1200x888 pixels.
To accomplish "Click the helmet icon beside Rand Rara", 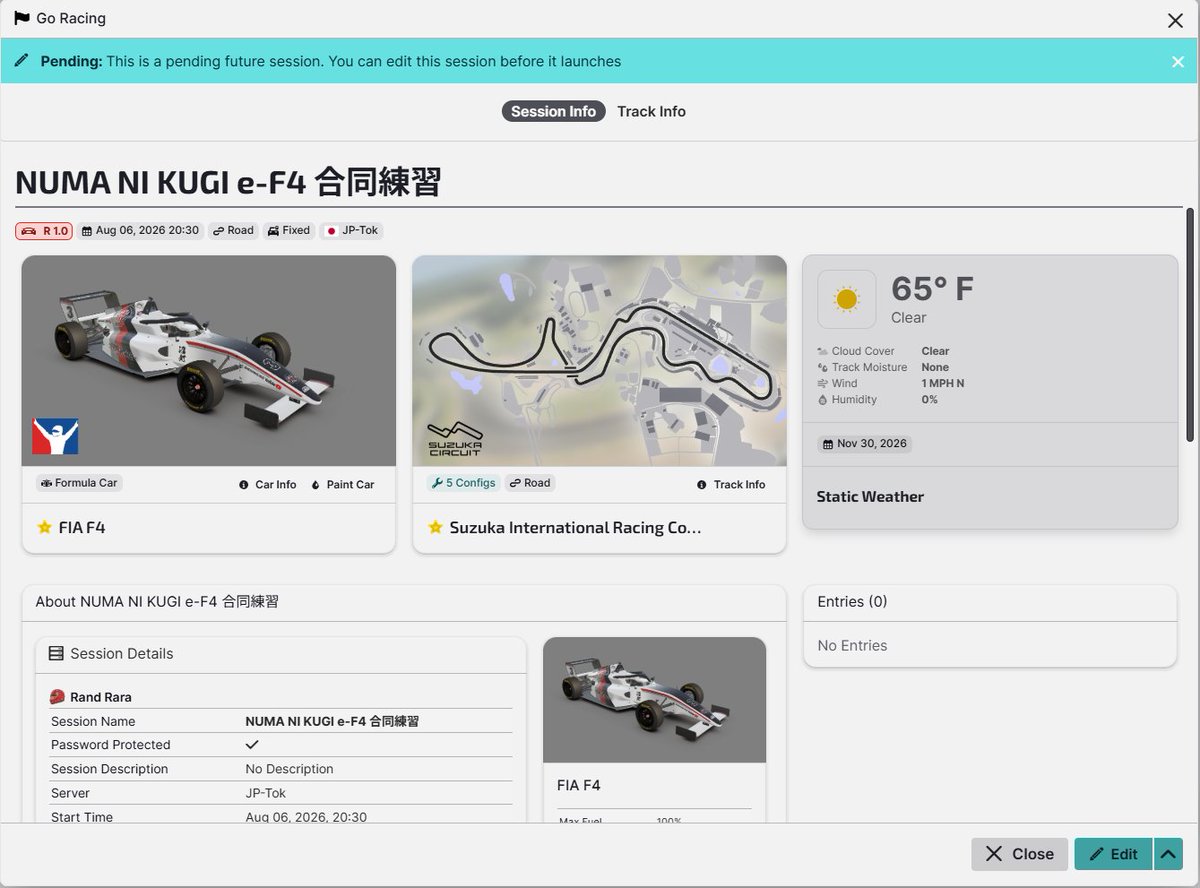I will pyautogui.click(x=57, y=697).
